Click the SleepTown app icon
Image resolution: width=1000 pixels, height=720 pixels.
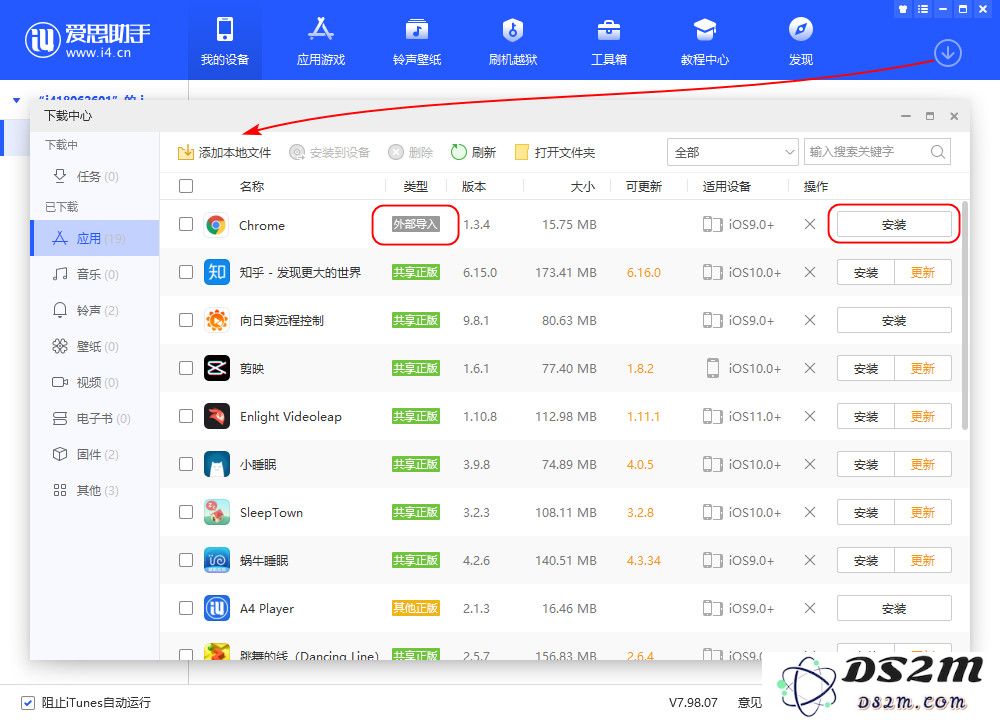click(216, 512)
